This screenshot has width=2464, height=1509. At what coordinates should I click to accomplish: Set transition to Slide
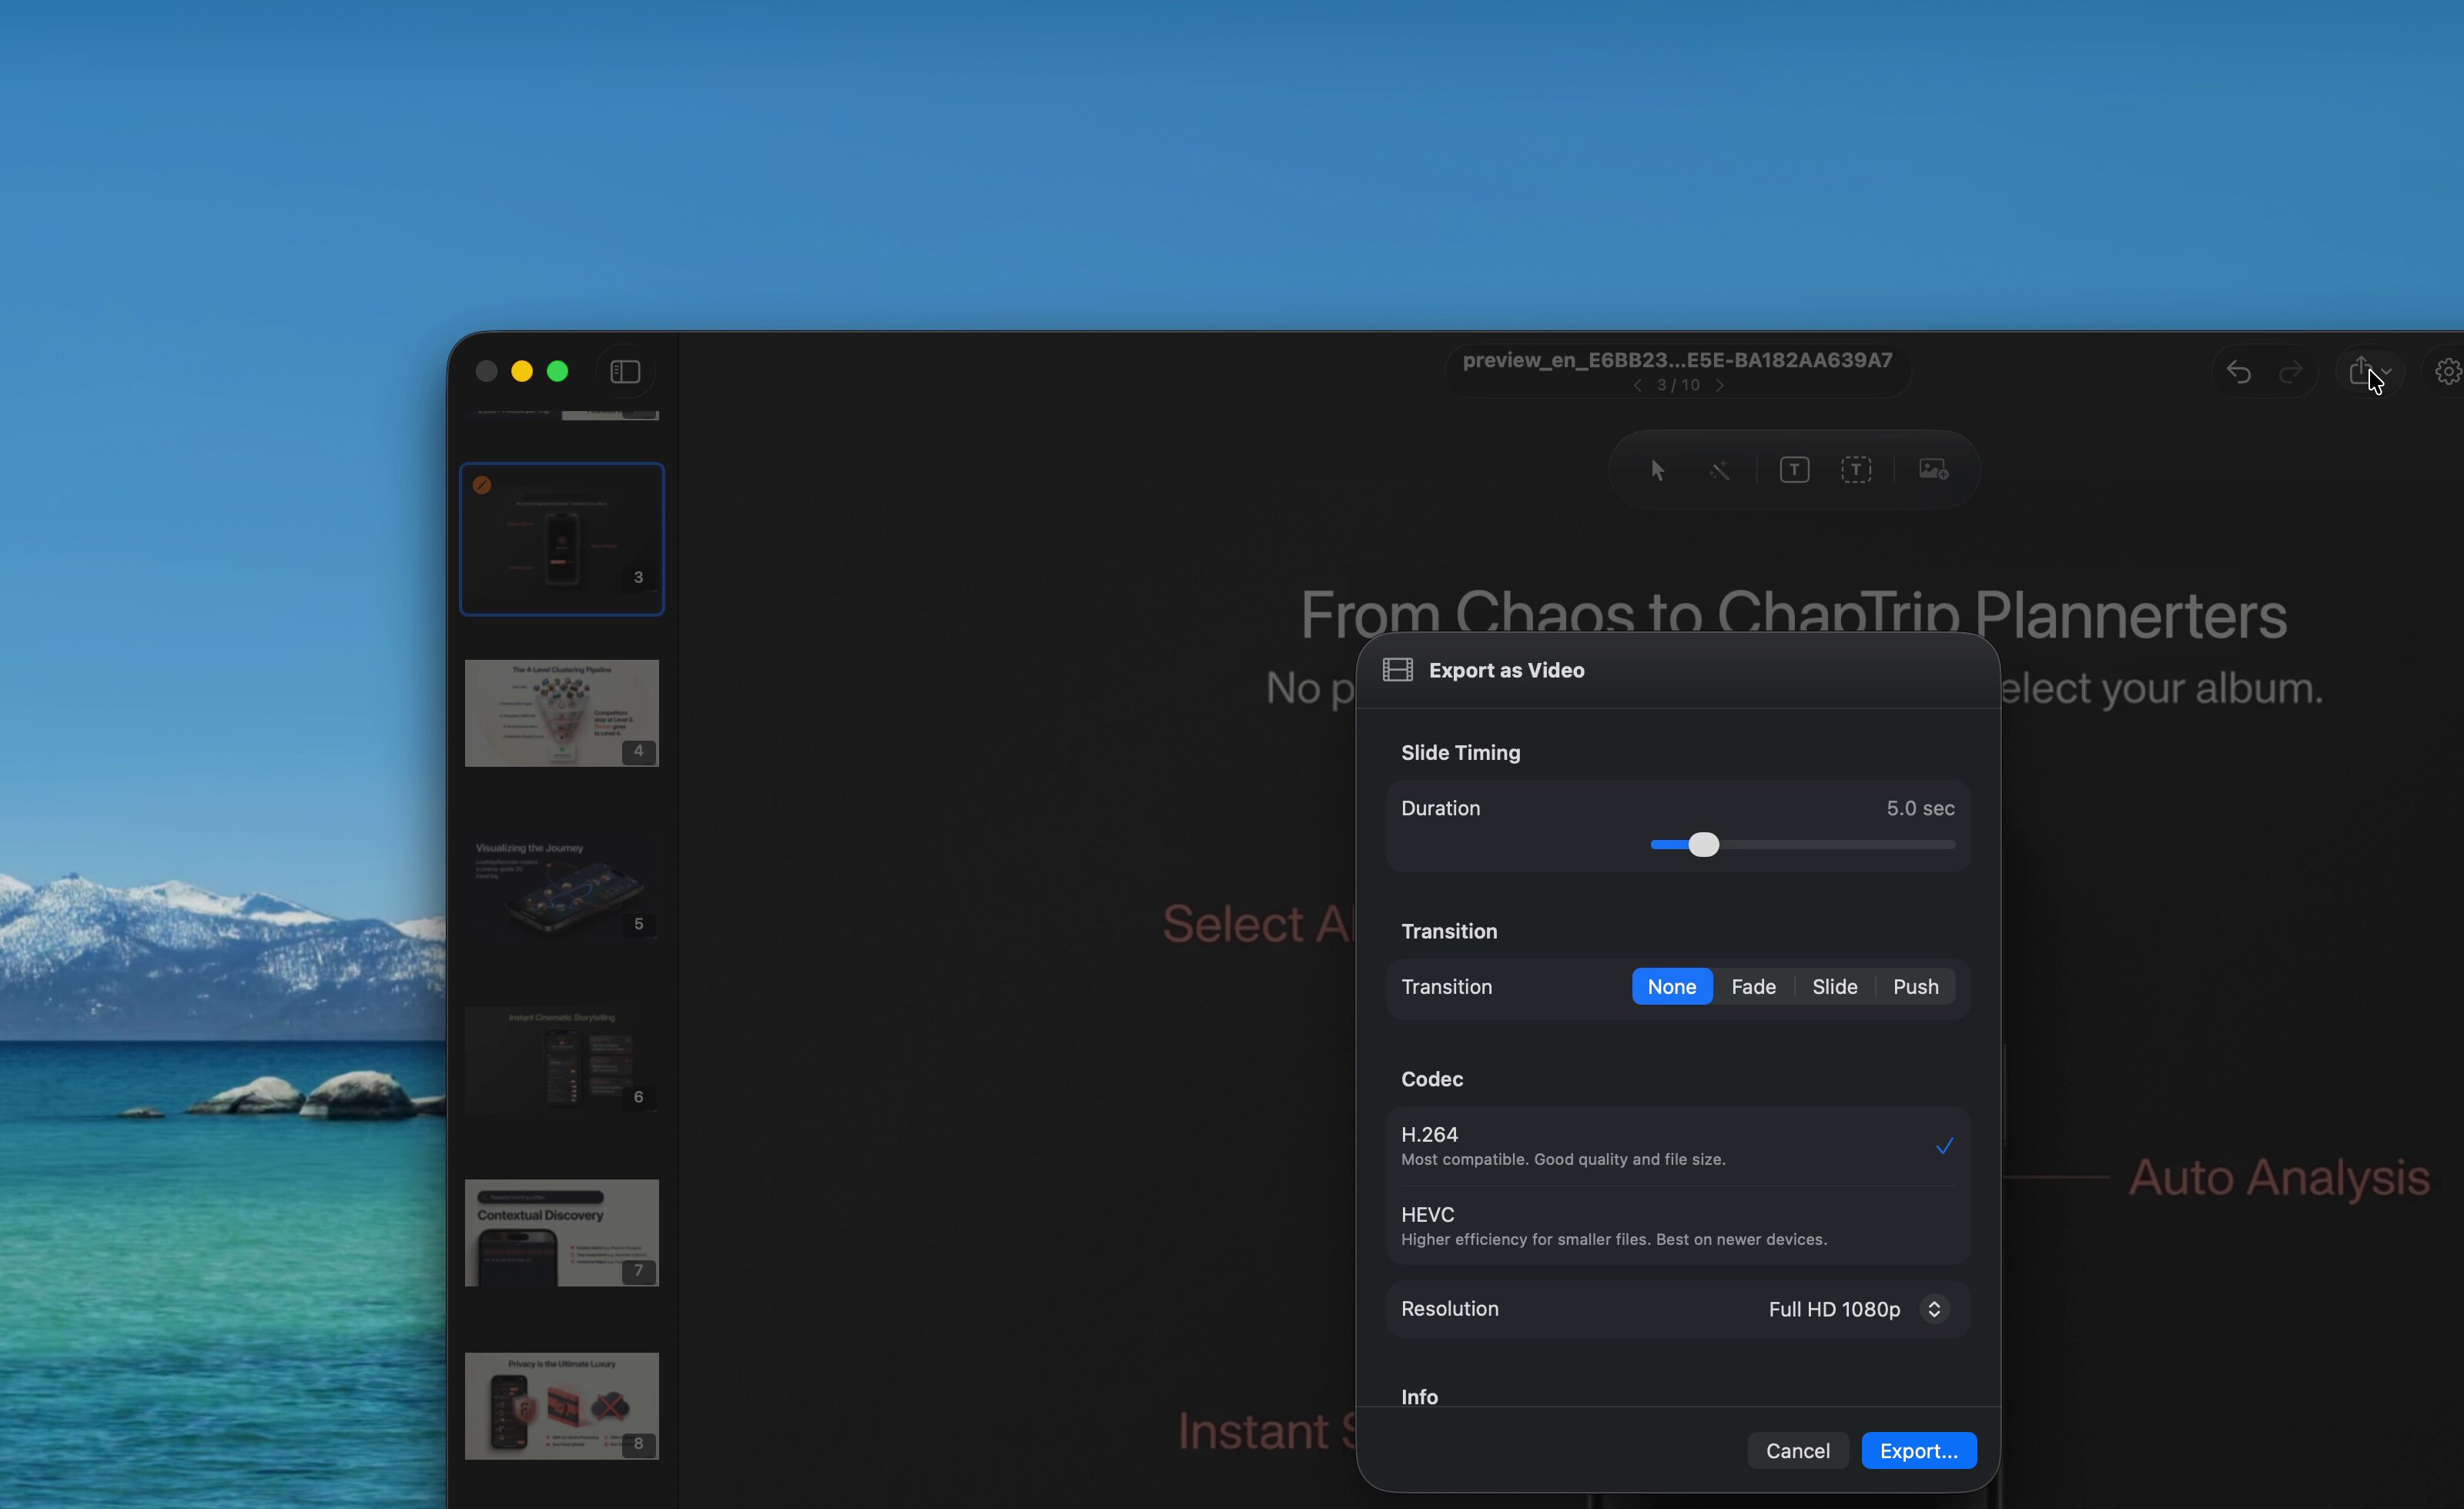[1834, 986]
